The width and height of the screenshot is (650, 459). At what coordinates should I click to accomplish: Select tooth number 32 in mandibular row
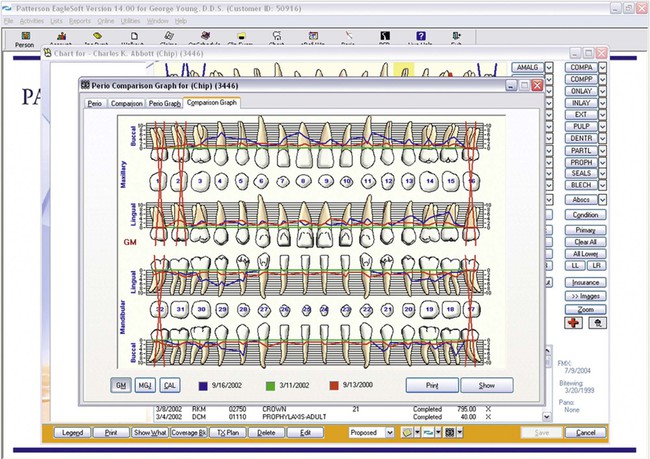click(x=160, y=310)
